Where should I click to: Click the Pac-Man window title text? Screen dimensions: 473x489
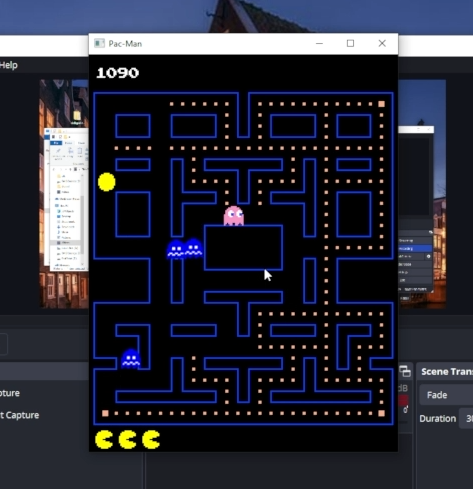pyautogui.click(x=125, y=44)
